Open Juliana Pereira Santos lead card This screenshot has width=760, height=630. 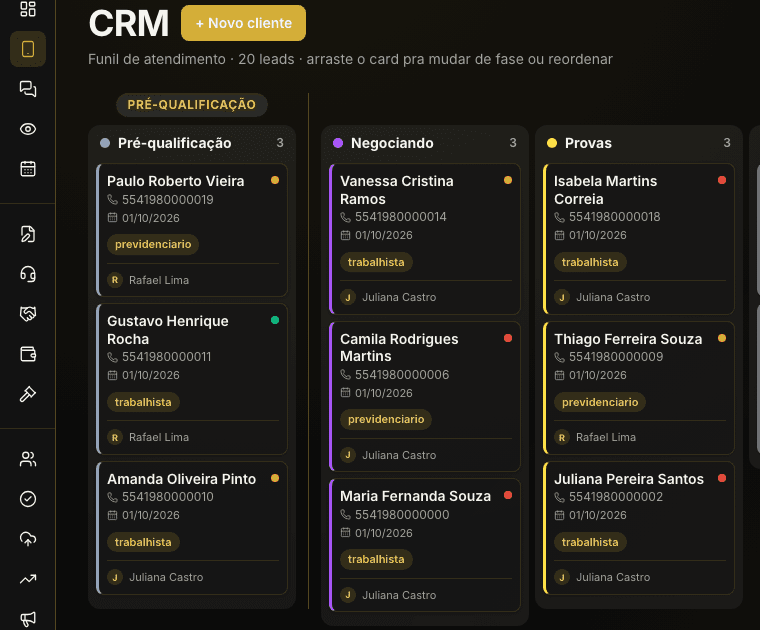point(639,528)
